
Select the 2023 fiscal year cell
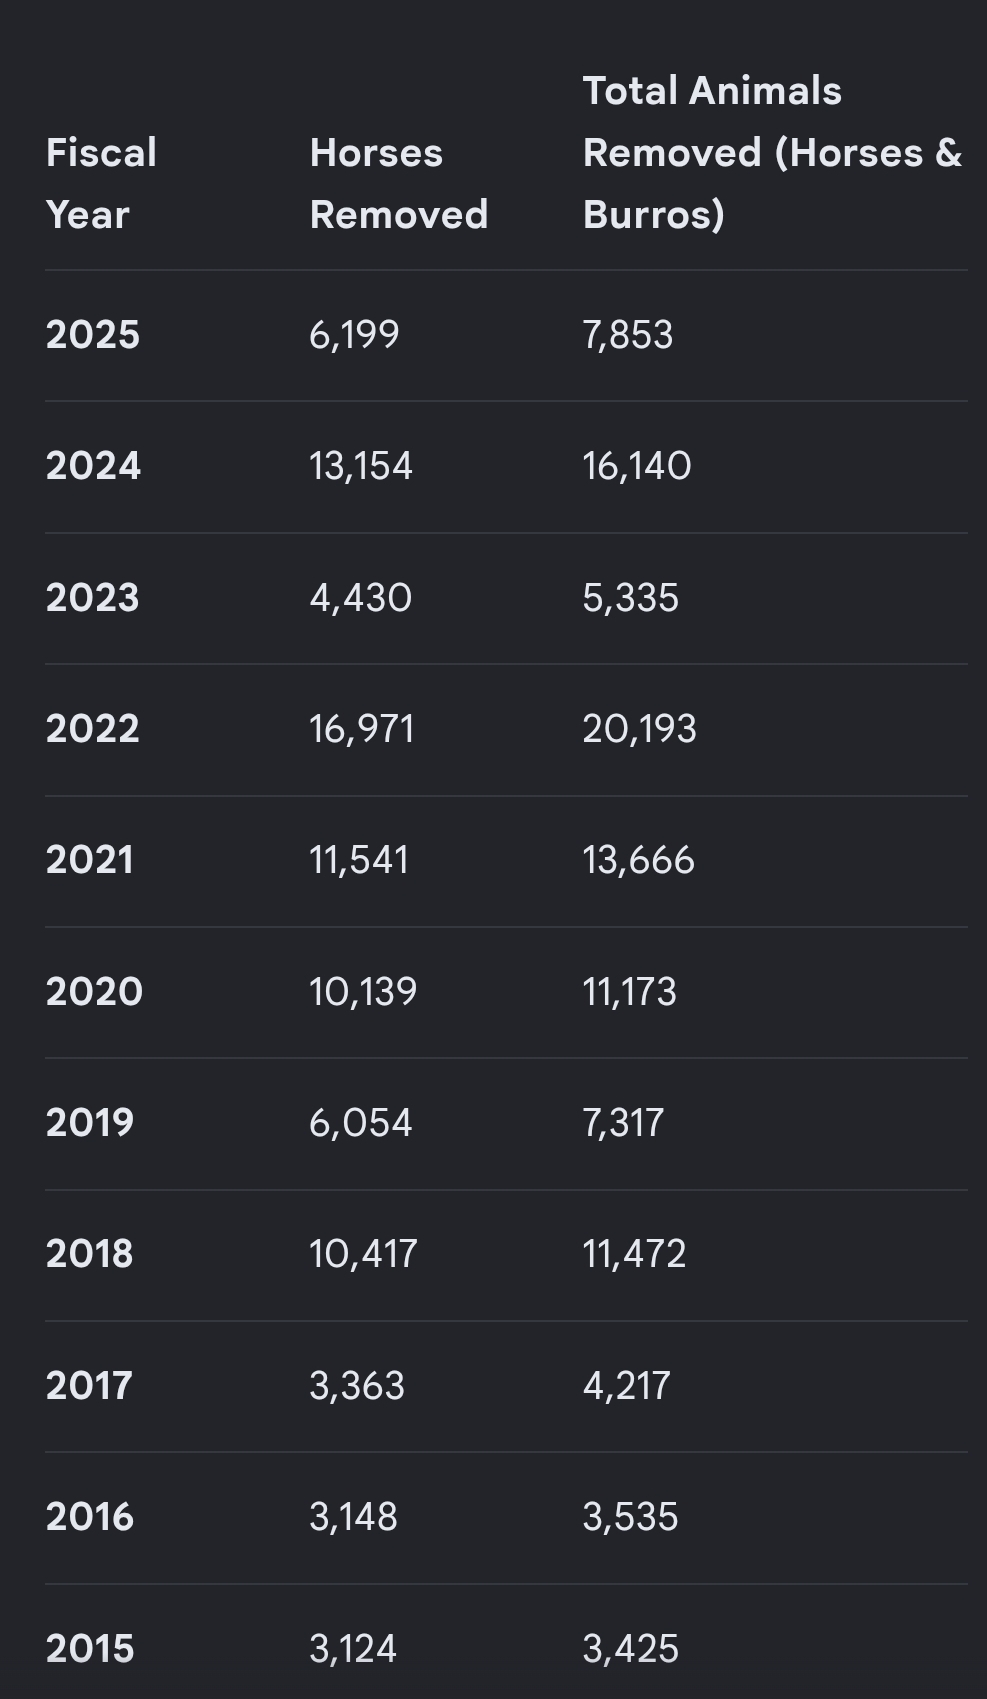click(93, 598)
